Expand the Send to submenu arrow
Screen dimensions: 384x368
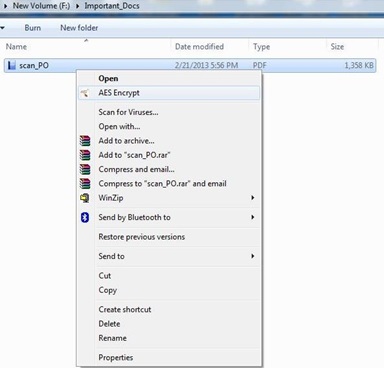(x=253, y=256)
